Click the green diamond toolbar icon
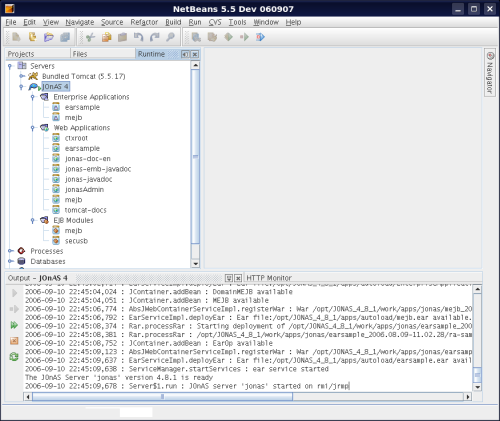This screenshot has height=421, width=500. click(x=228, y=37)
